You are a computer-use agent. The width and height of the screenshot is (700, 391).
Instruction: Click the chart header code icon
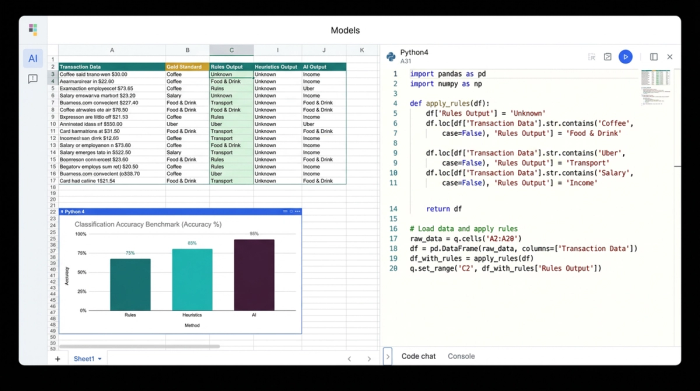coord(285,212)
